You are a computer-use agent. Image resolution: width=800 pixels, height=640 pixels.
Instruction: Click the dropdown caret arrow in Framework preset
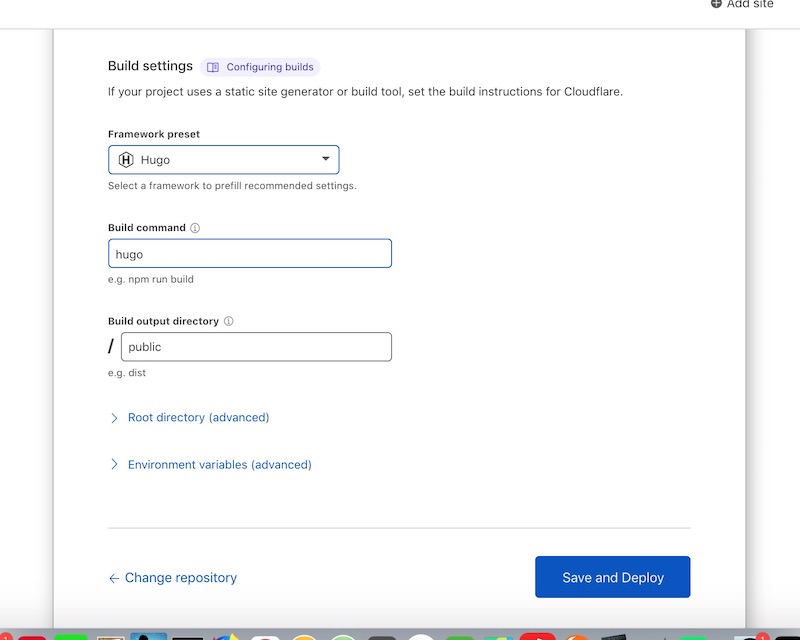click(326, 159)
